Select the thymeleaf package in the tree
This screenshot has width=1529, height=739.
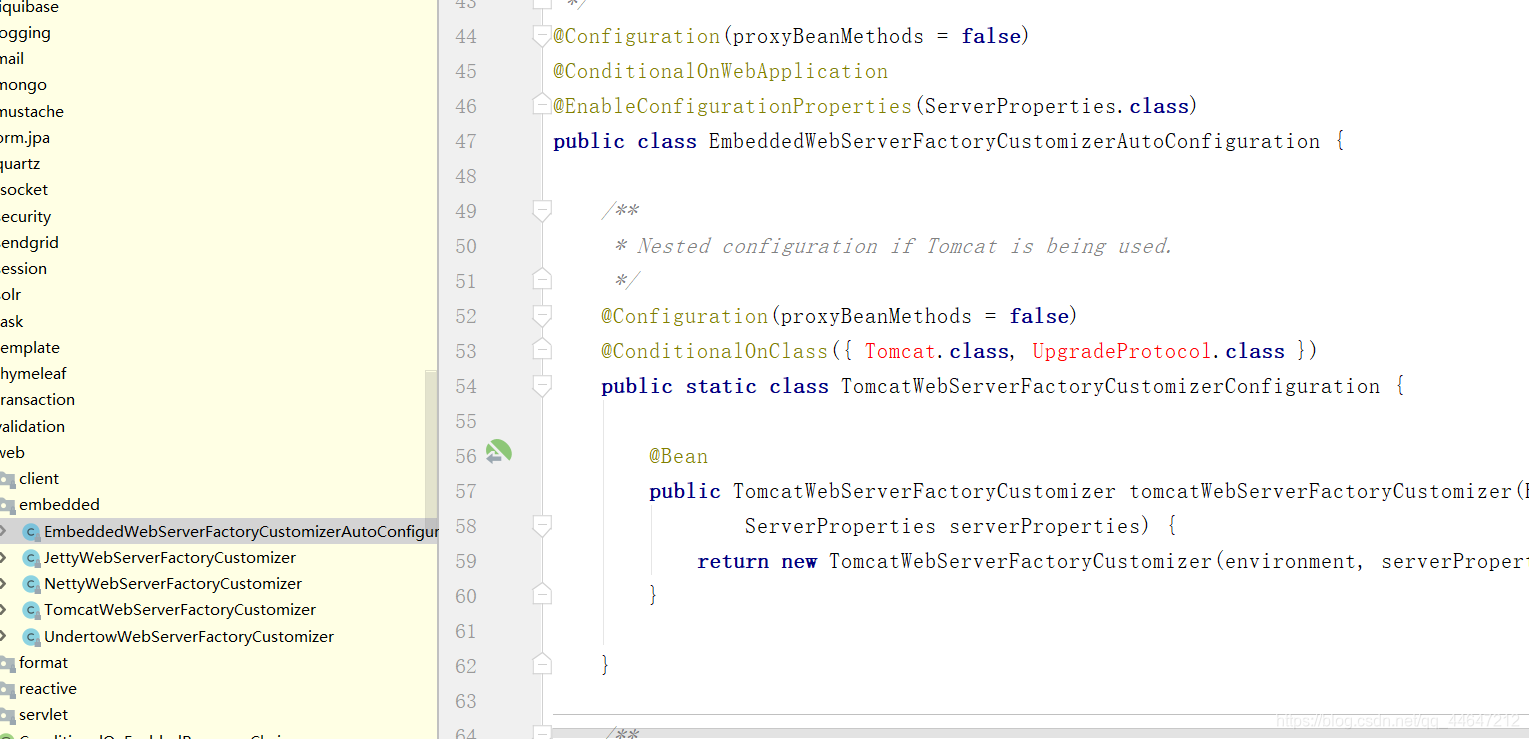click(x=34, y=374)
